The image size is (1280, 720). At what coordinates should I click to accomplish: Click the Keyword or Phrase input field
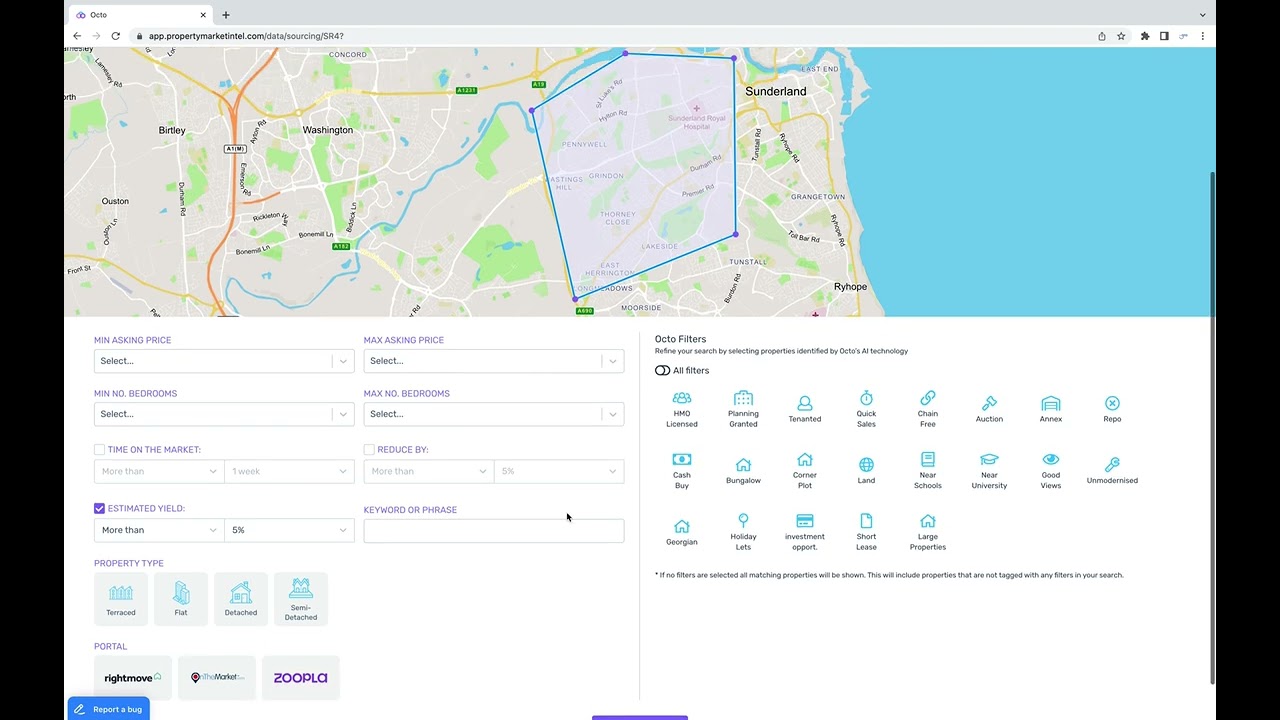click(493, 530)
